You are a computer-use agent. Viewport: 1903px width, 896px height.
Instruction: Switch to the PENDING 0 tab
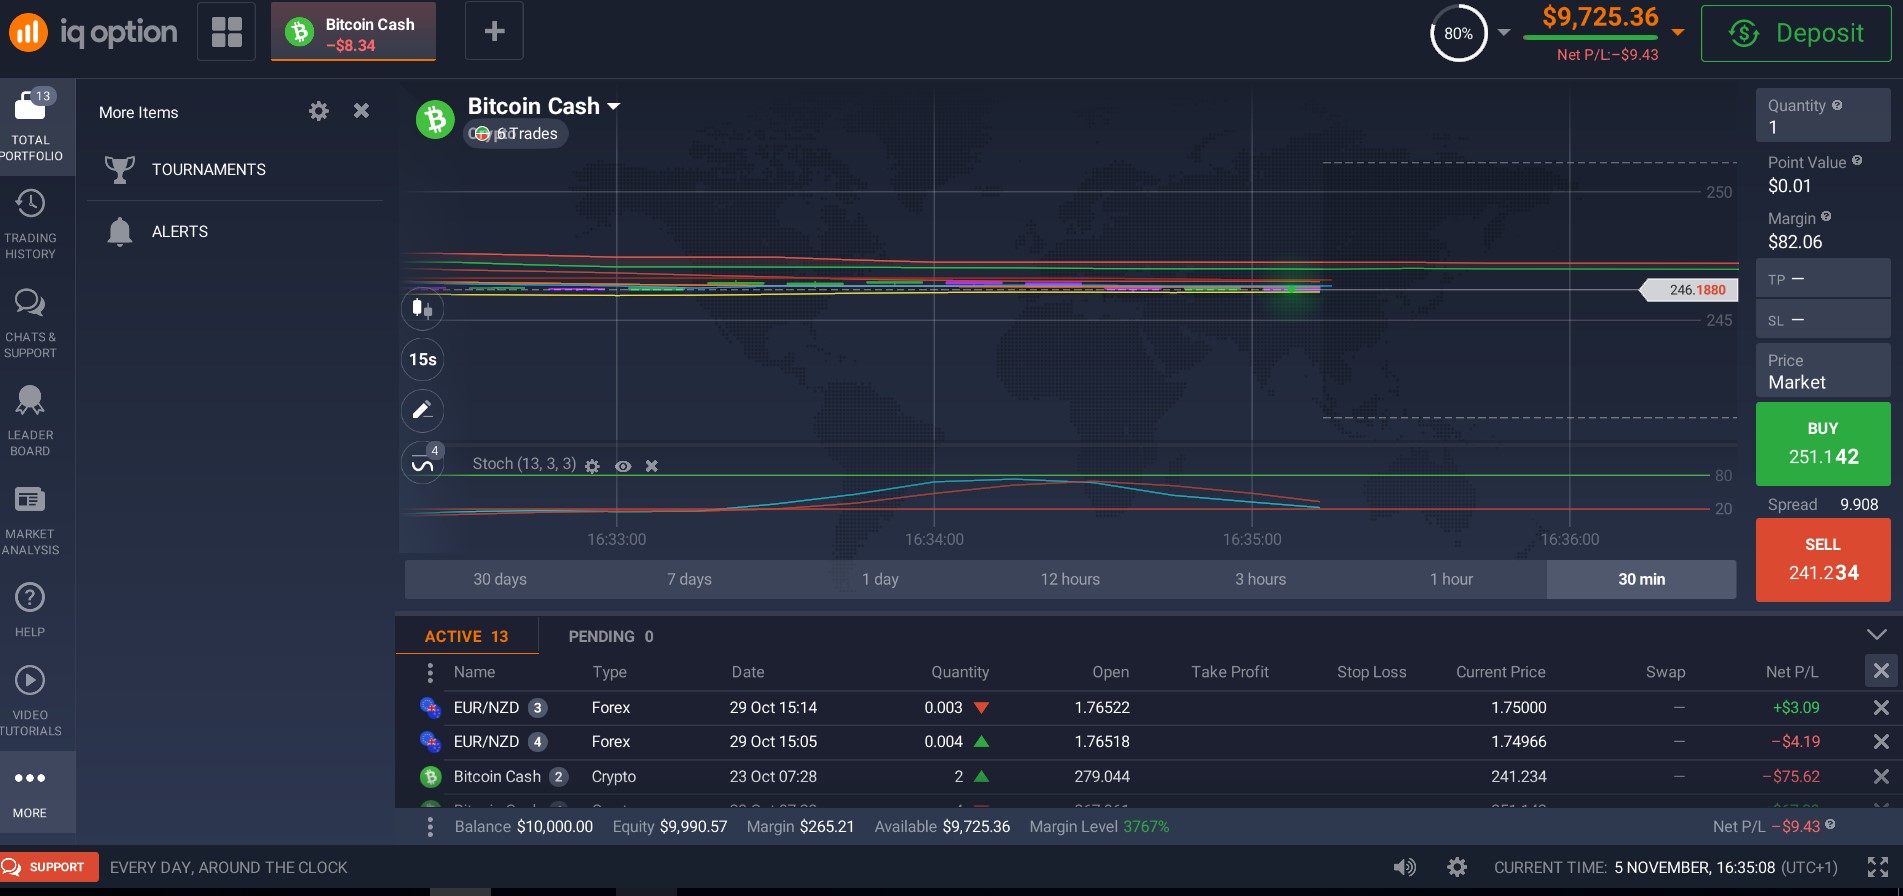point(611,637)
